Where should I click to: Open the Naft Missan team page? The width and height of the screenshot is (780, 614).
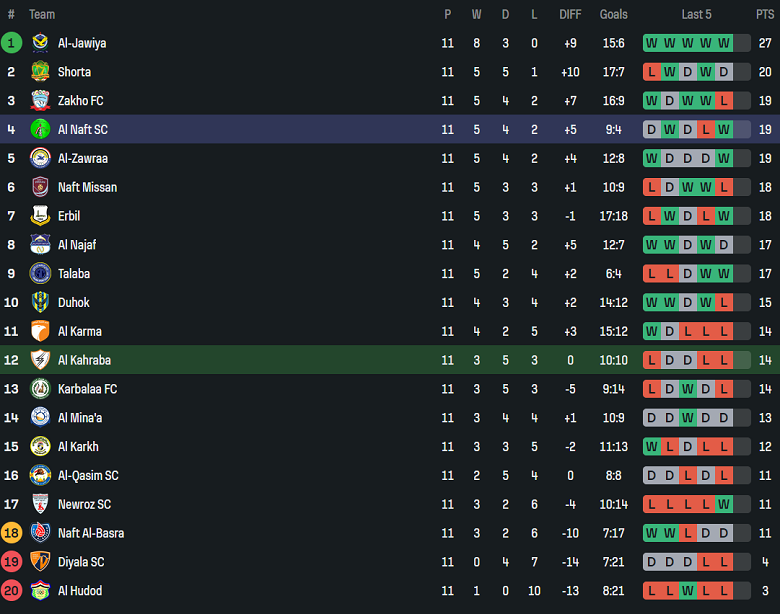click(x=87, y=187)
